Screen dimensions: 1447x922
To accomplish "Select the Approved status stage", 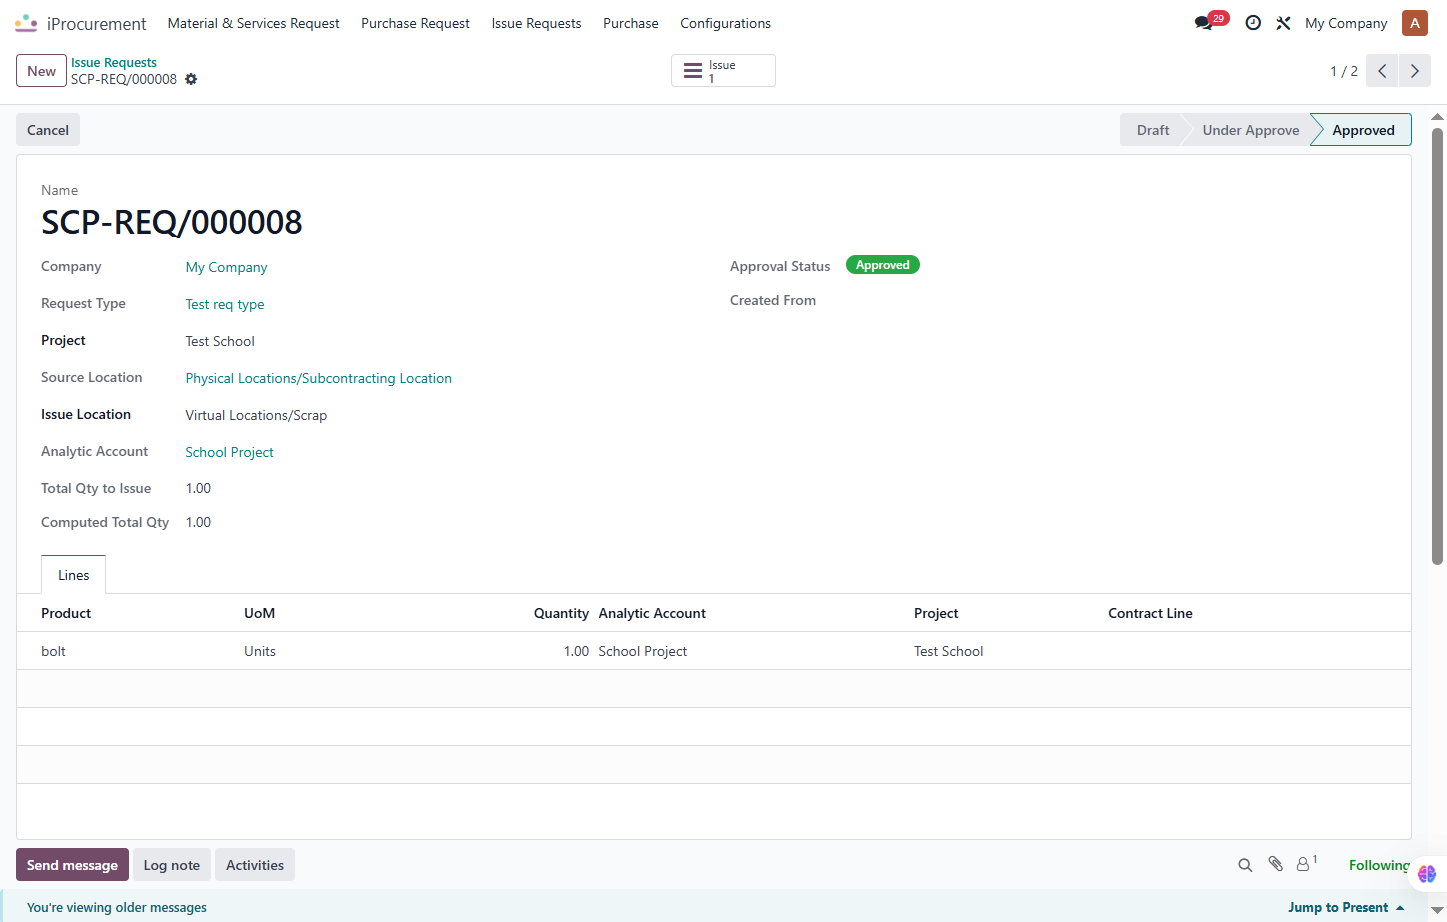I will 1363,130.
